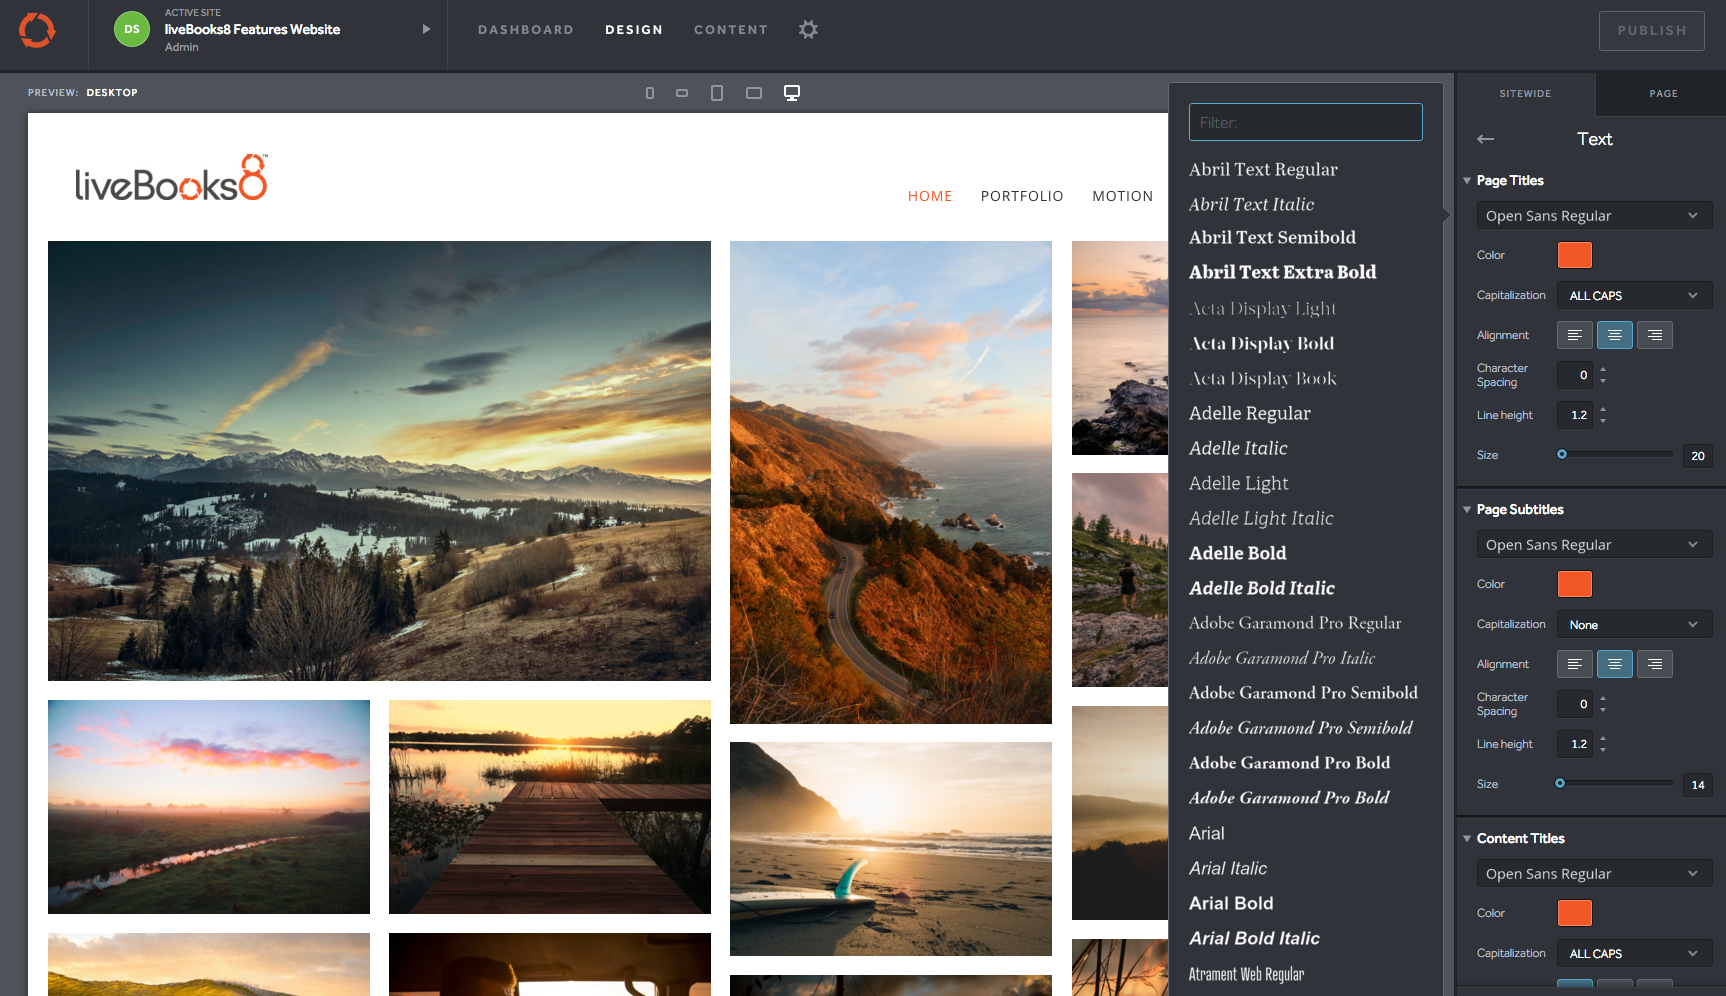
Task: Align Page Subtitles left
Action: tap(1575, 664)
